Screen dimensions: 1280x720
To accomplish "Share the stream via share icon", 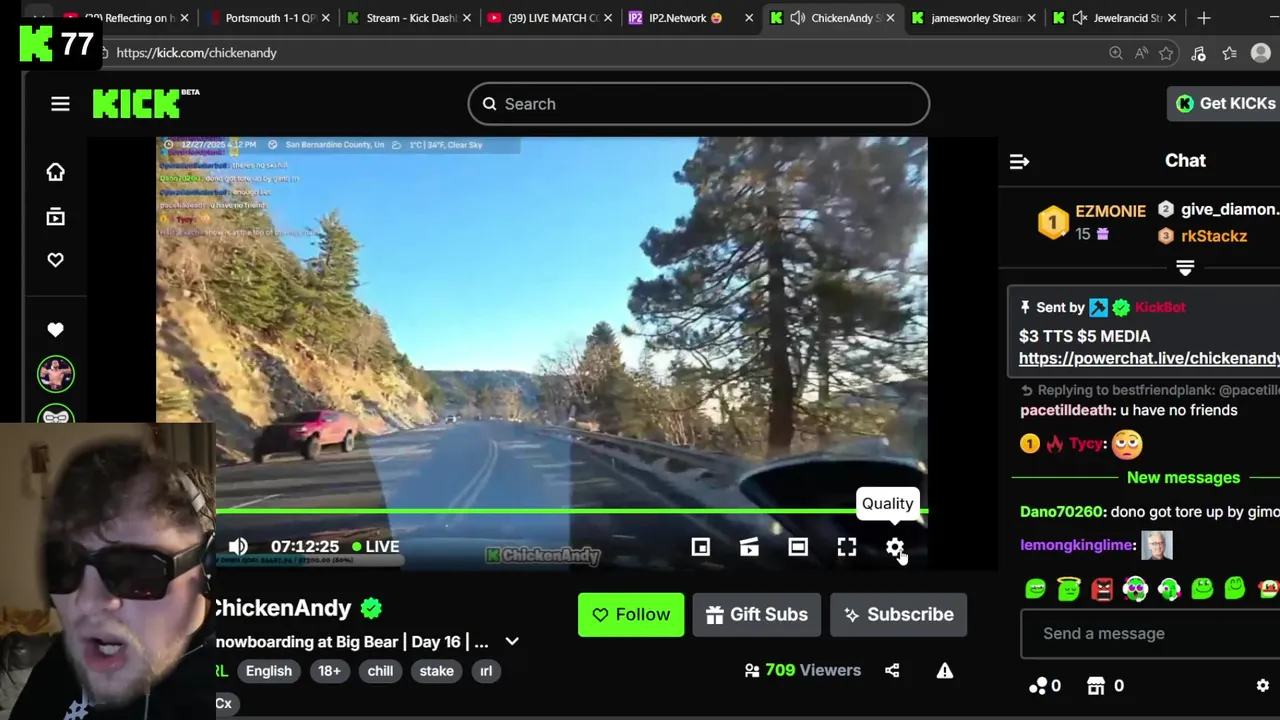I will click(x=892, y=670).
